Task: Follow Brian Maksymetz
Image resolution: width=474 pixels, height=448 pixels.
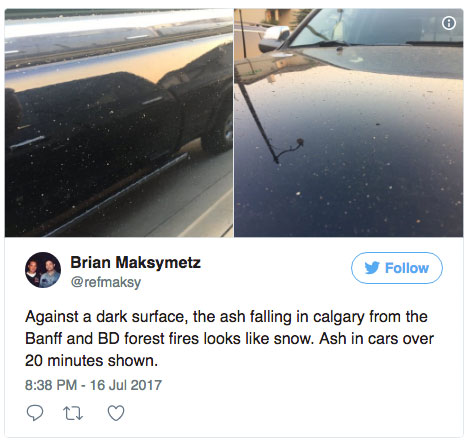Action: pos(397,268)
